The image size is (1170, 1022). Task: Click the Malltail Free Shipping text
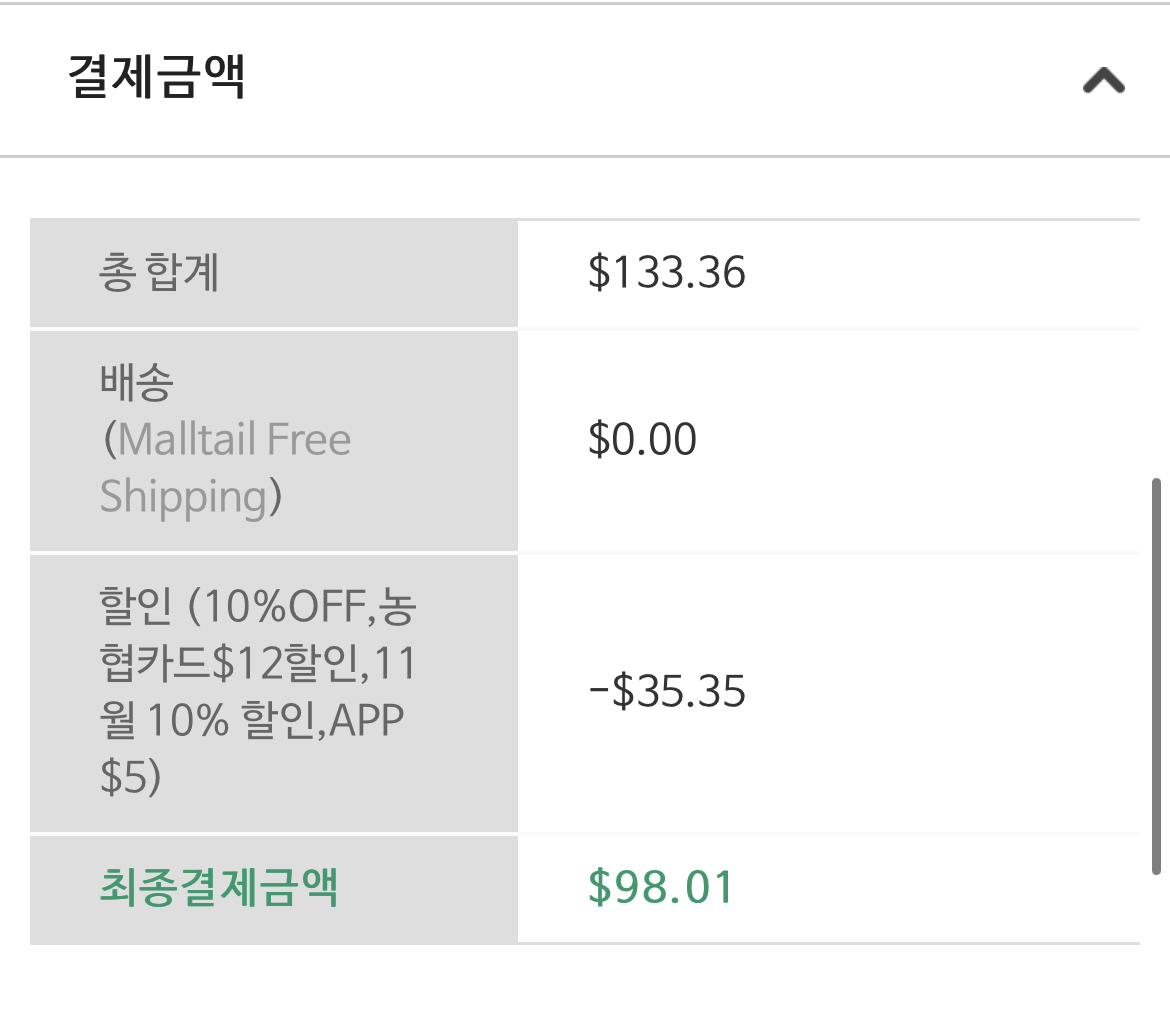(x=226, y=468)
